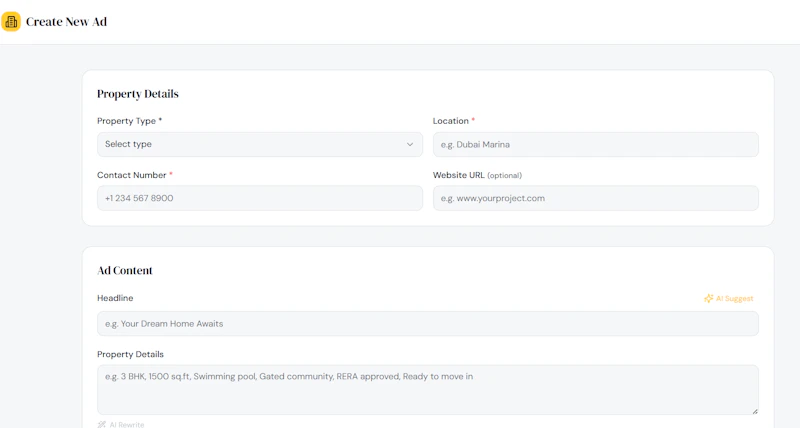Viewport: 800px width, 428px height.
Task: Click the yellow building logo icon
Action: (x=11, y=21)
